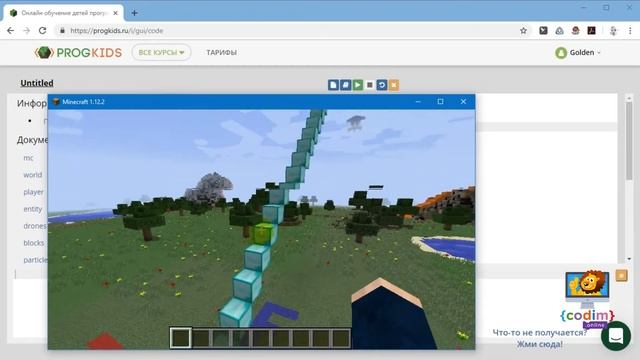Maximize the Minecraft 1.12.2 window

[440, 102]
